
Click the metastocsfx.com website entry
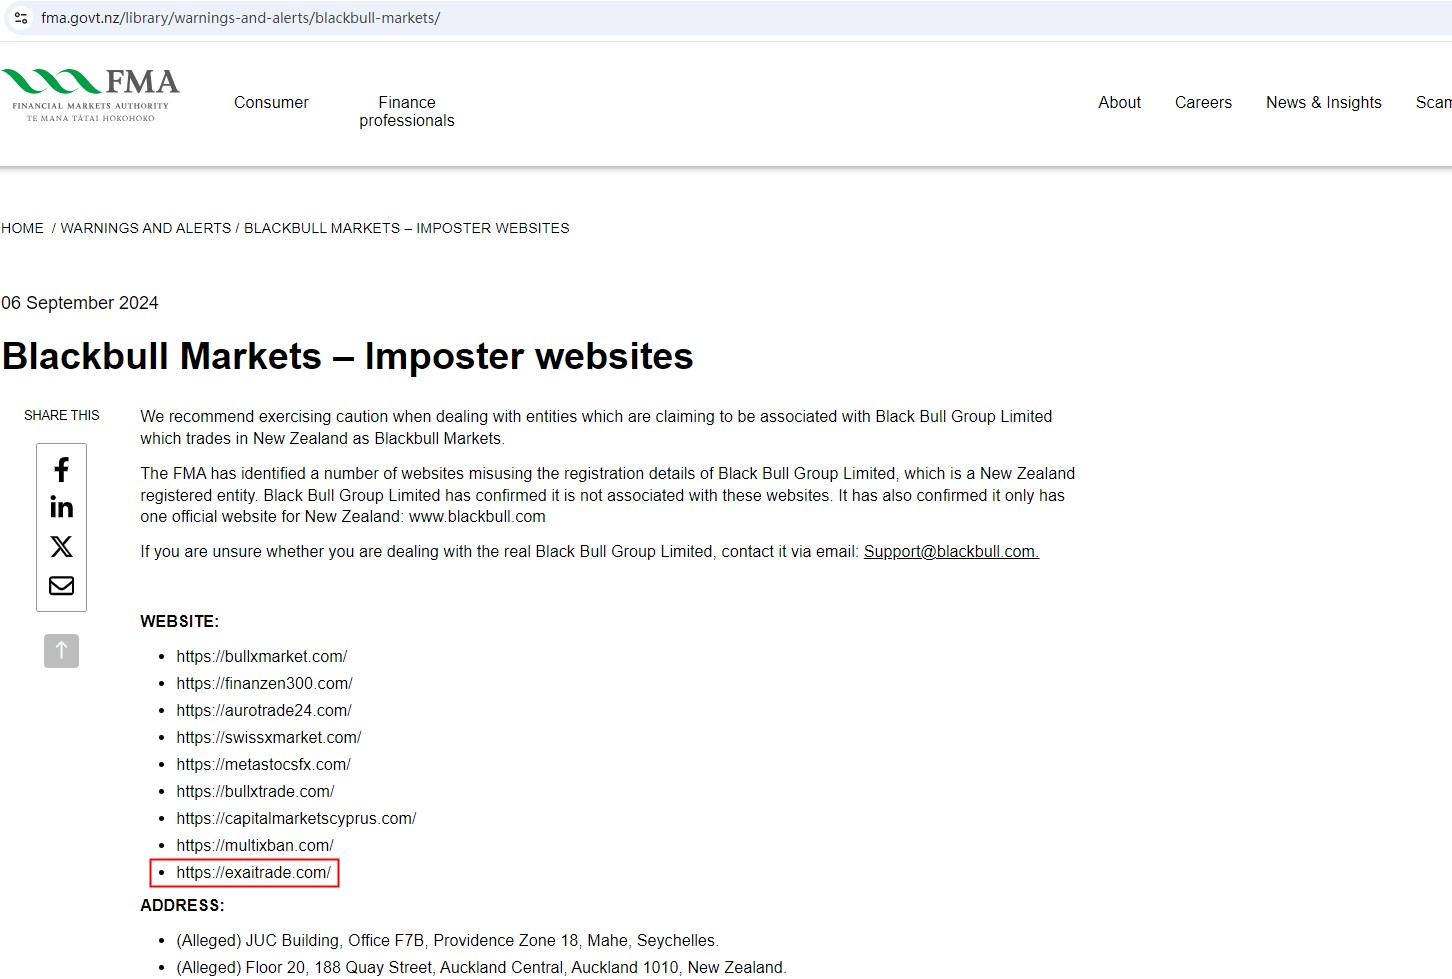(x=264, y=764)
